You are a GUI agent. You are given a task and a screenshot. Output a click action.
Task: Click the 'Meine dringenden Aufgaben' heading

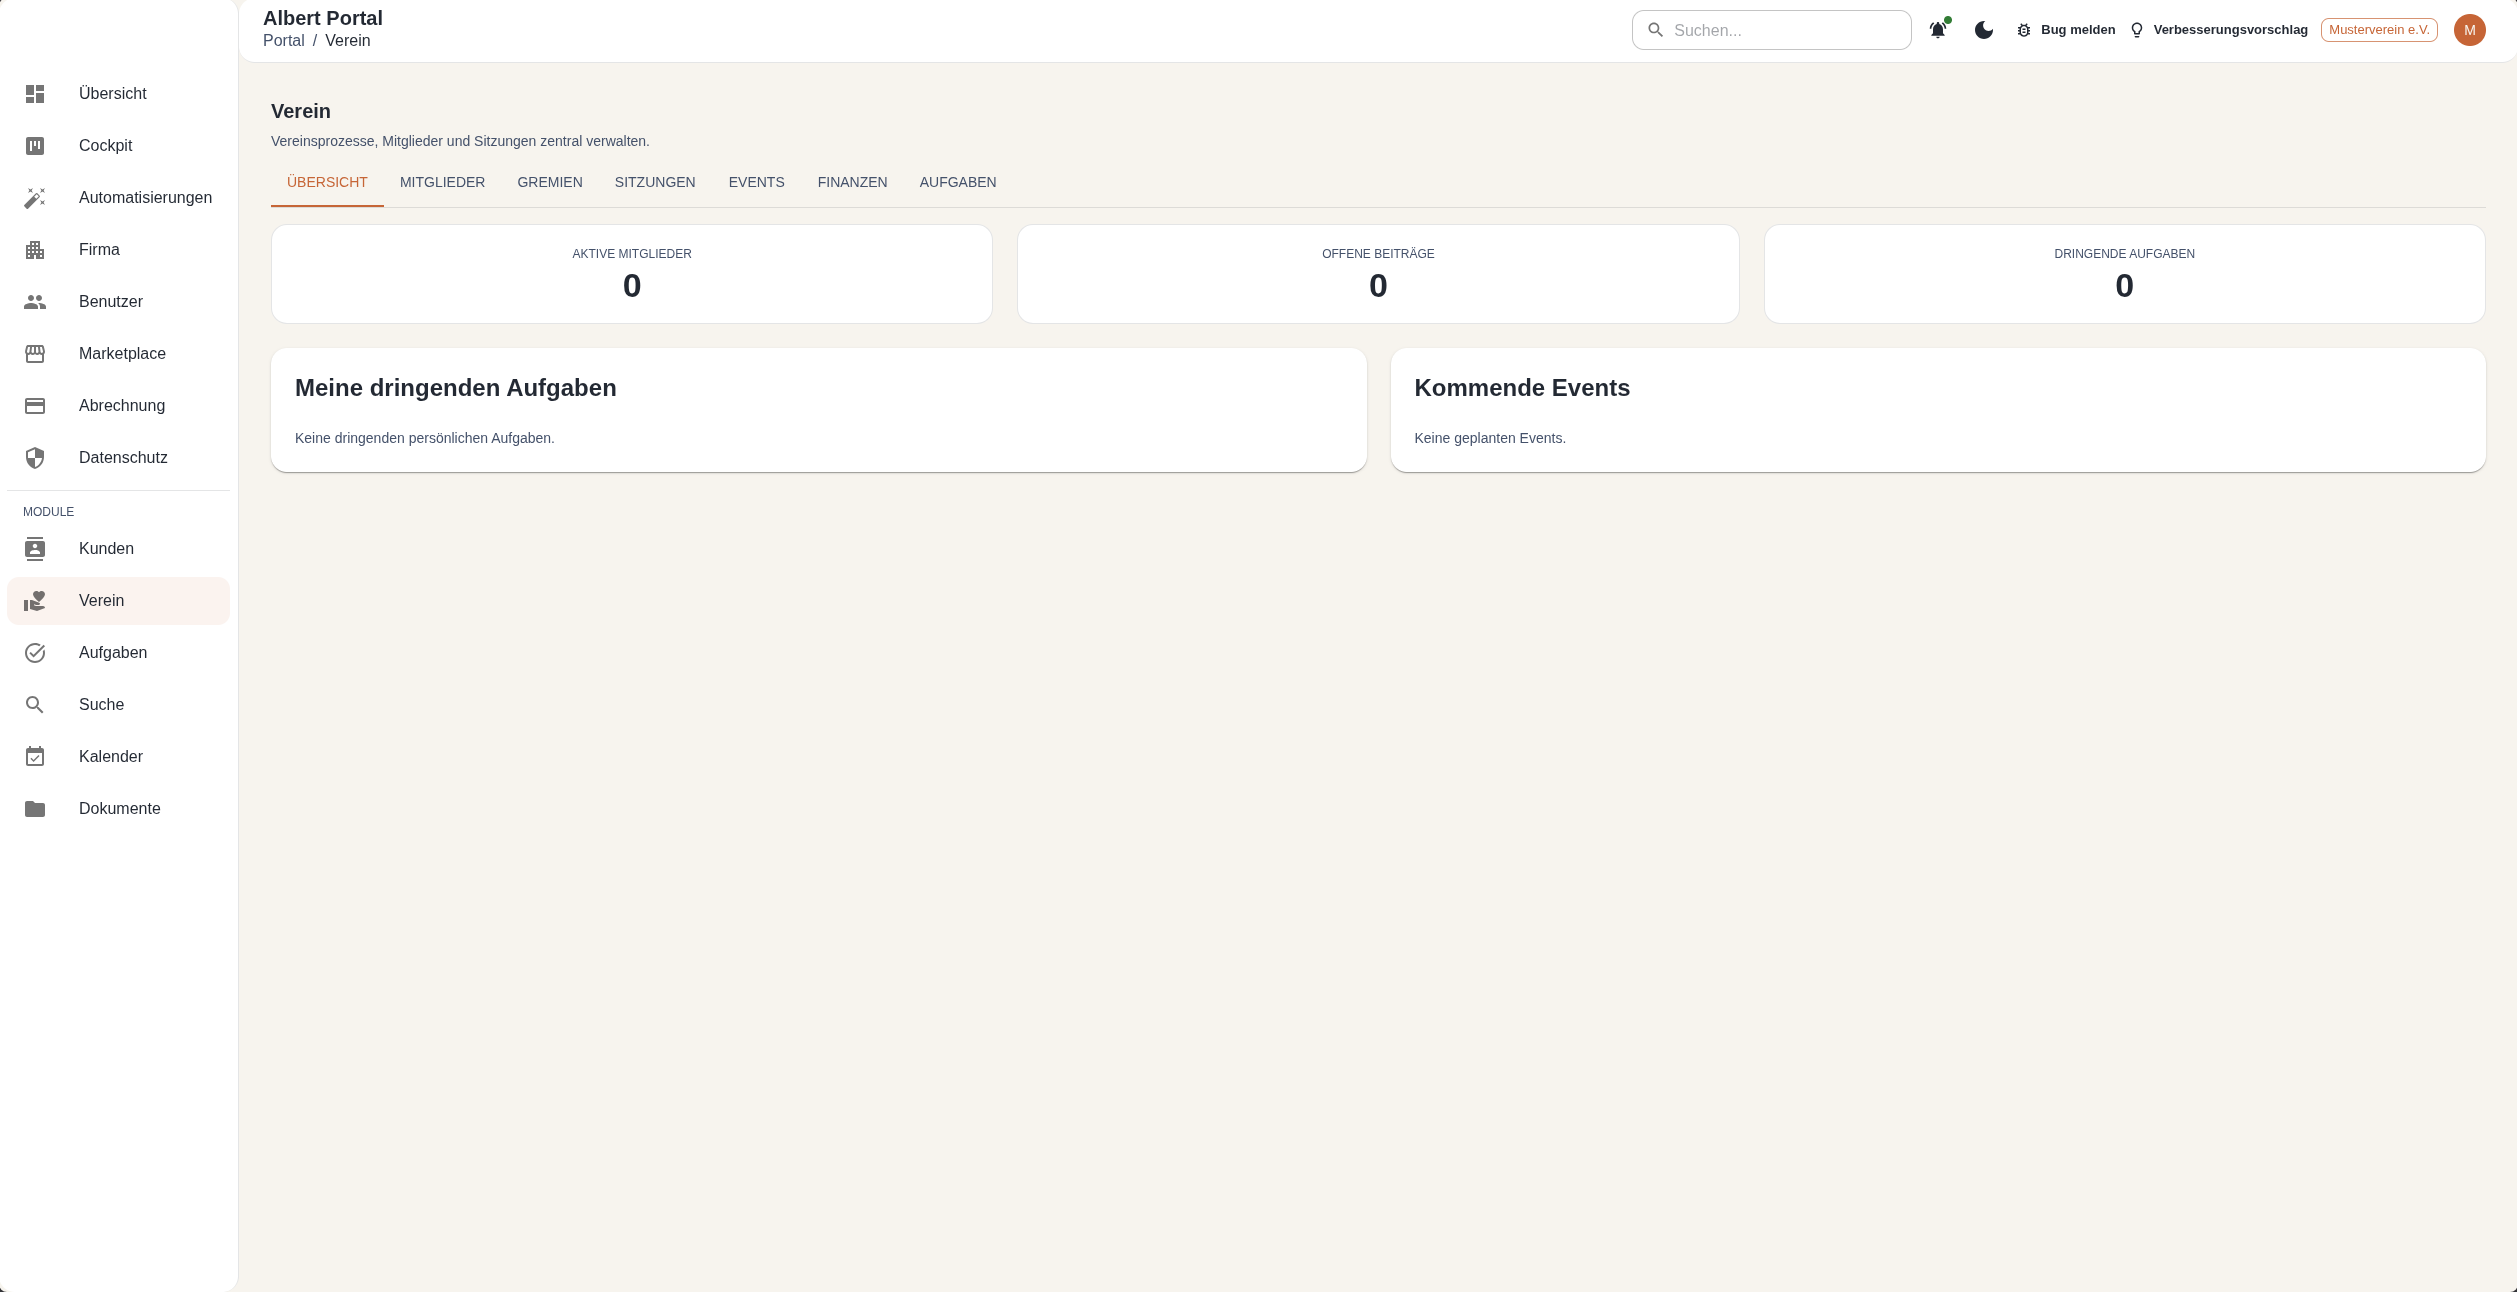click(x=456, y=388)
